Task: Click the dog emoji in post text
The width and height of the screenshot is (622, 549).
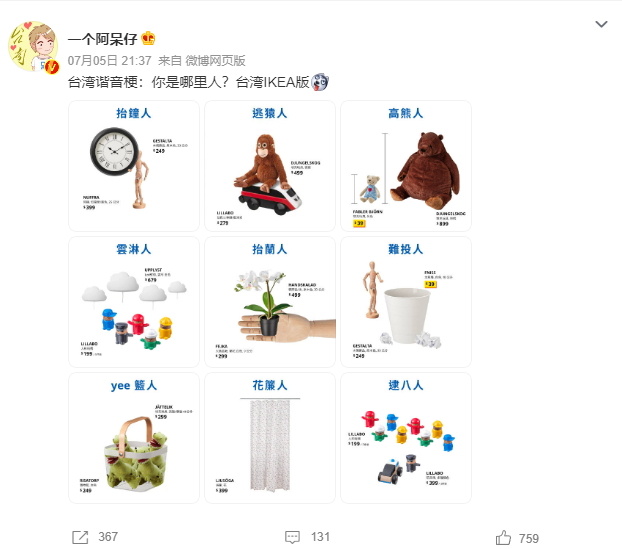Action: (x=320, y=82)
